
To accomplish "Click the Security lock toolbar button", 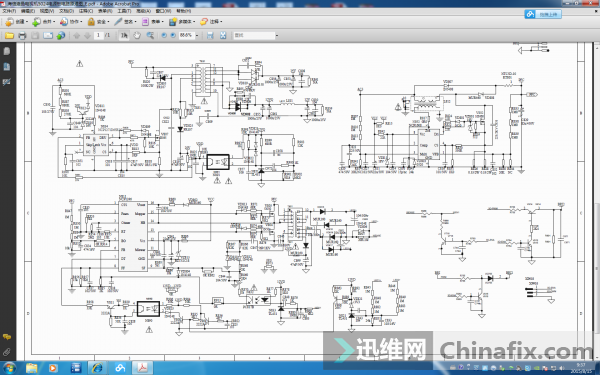I will pyautogui.click(x=98, y=22).
